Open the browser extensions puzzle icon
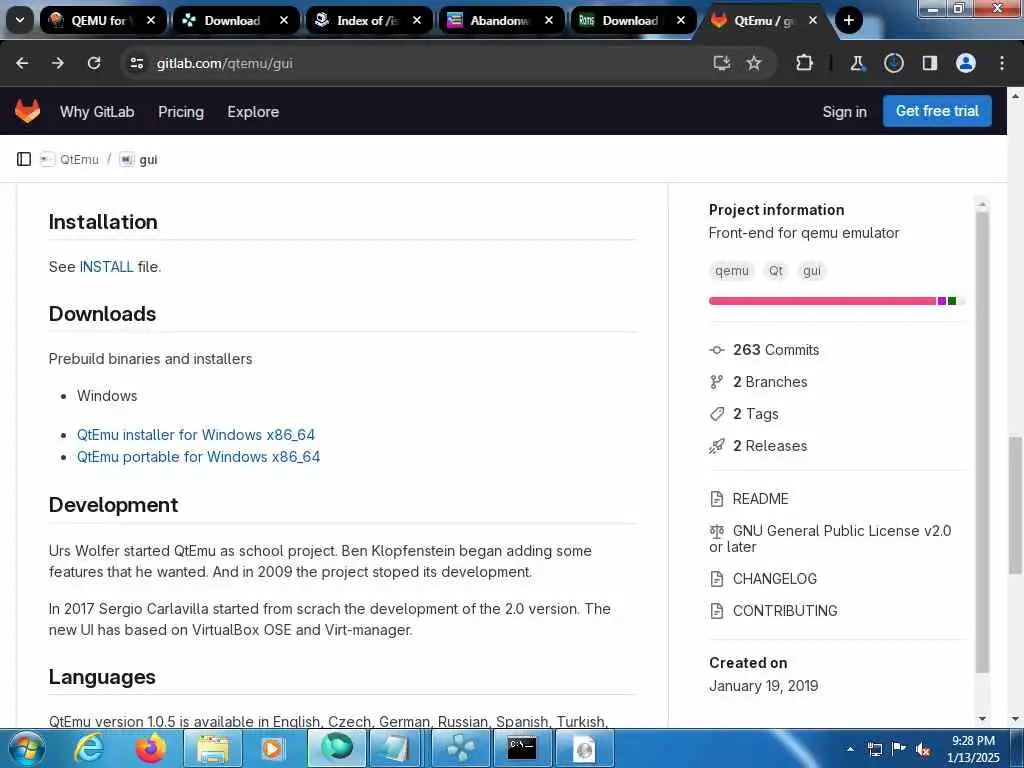Viewport: 1024px width, 768px height. point(805,63)
